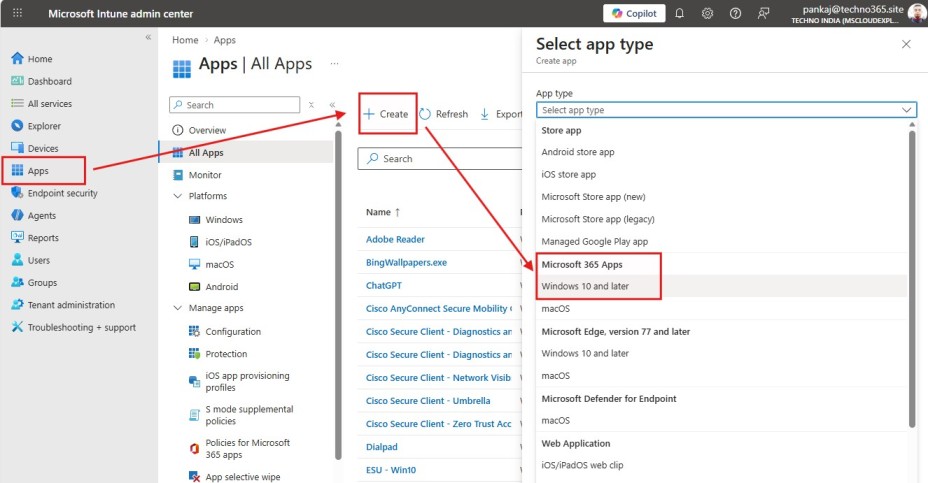Open the Windows platform item

215,220
